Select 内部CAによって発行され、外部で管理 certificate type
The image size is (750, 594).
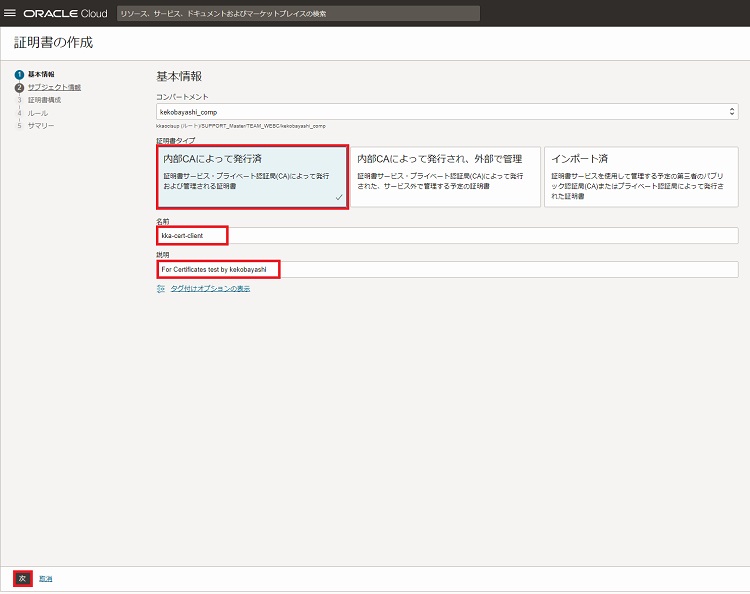point(445,178)
